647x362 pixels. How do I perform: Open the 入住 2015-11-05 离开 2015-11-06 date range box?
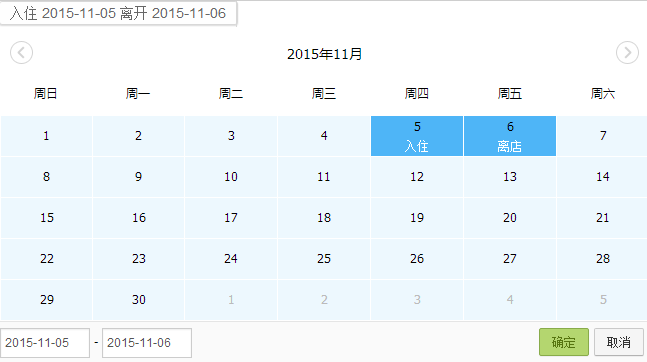coord(118,13)
